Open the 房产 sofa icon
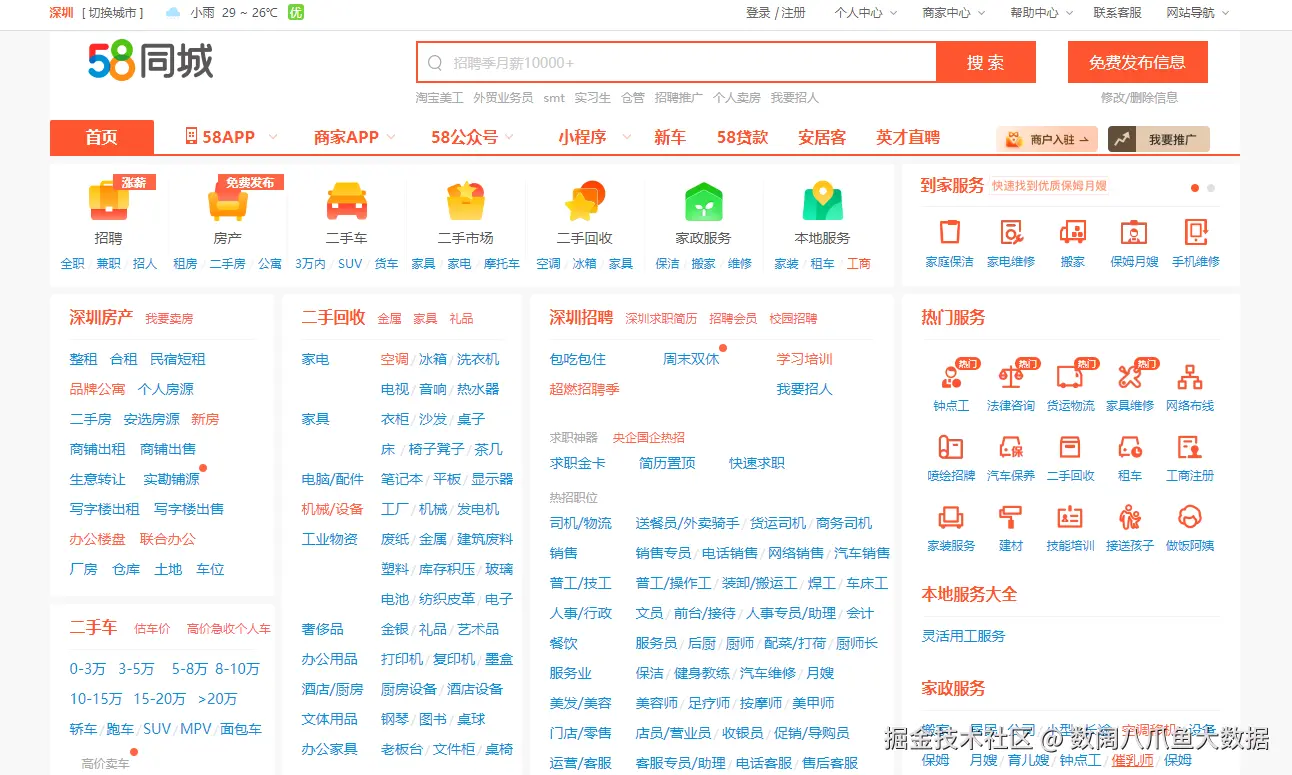This screenshot has height=775, width=1292. [227, 201]
